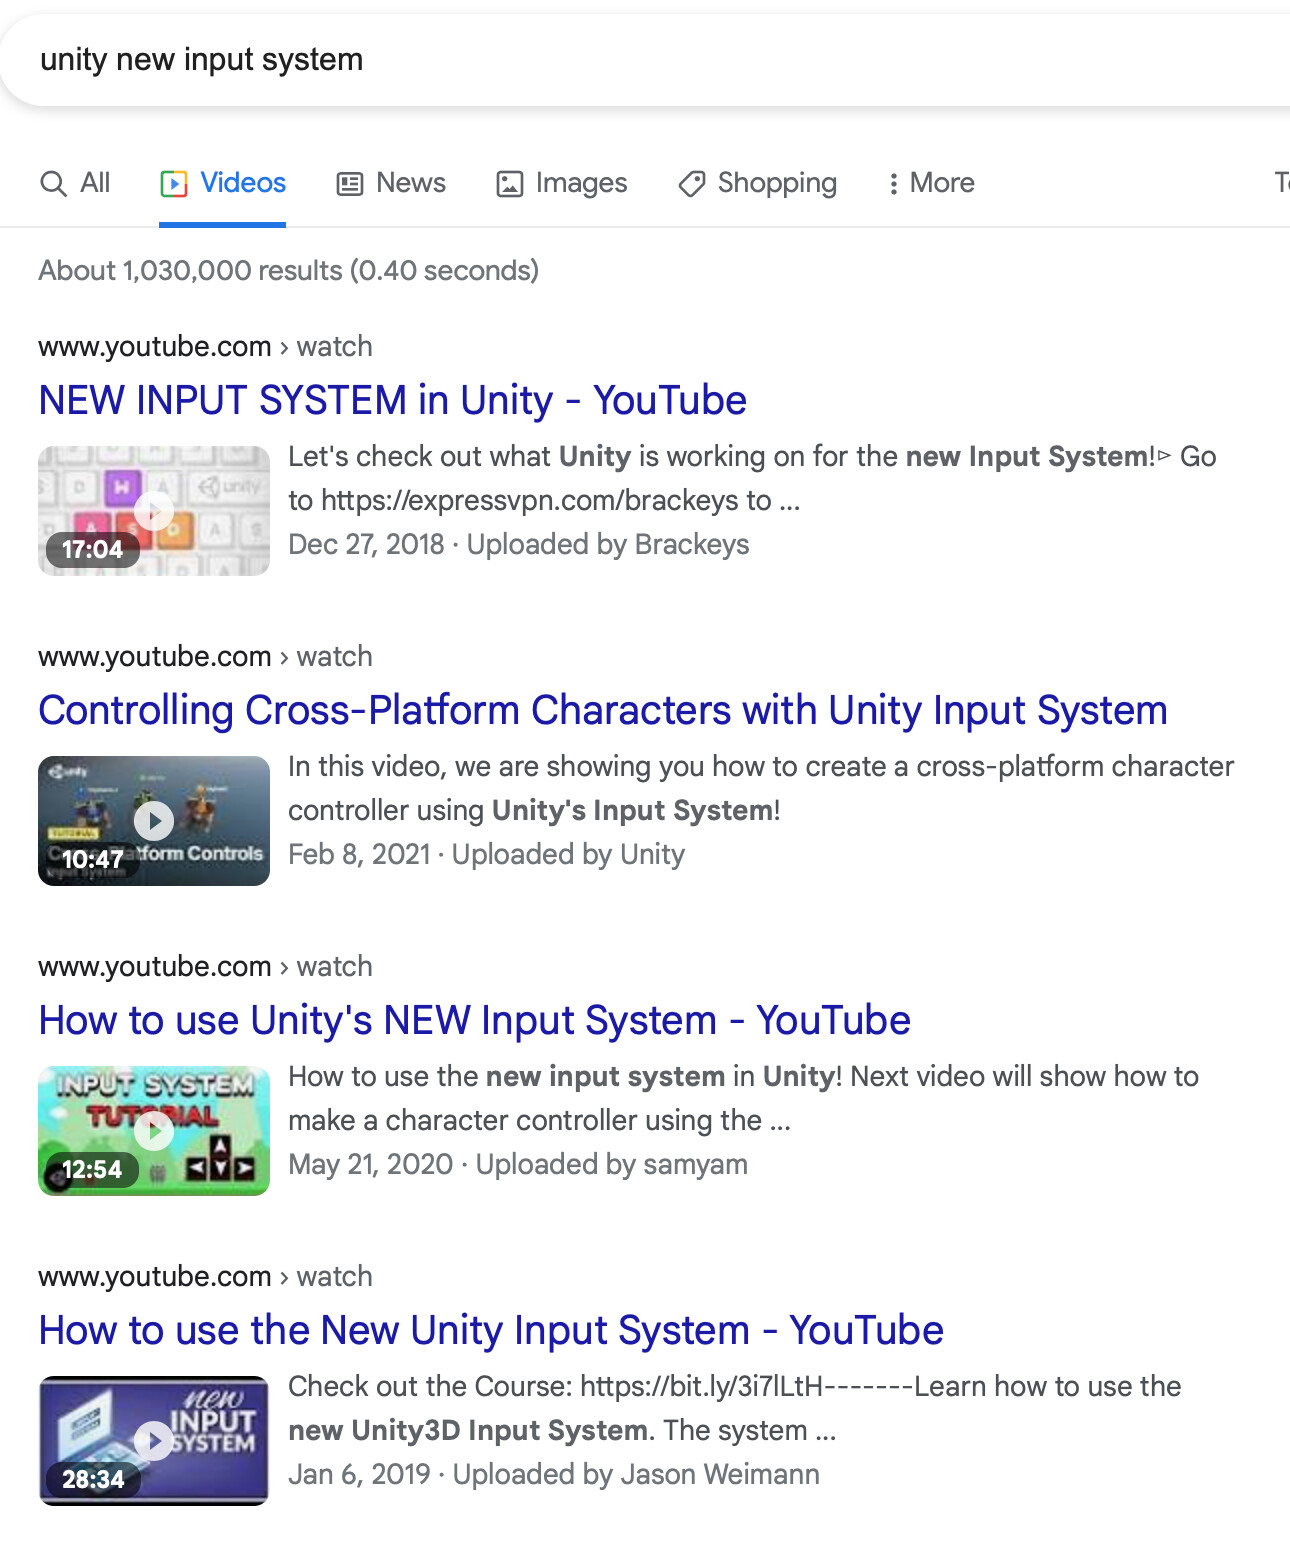Click 'Jan 6, 2019 · Uploaded by Jason Weimann' text

pyautogui.click(x=554, y=1474)
